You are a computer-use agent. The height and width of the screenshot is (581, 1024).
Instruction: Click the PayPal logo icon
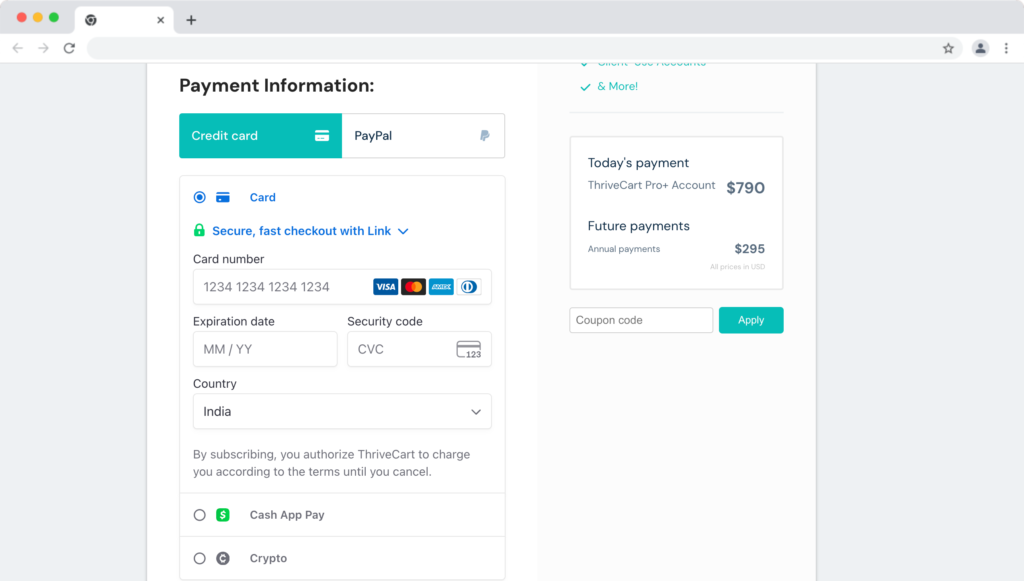coord(484,135)
